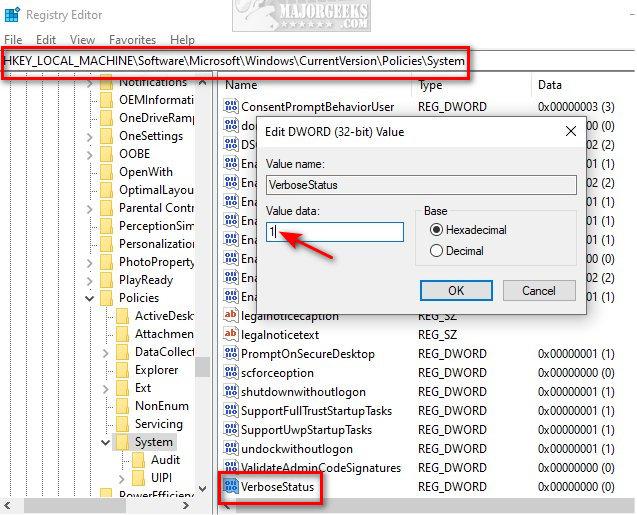Click the VerboseStatus DWORD value icon

click(x=231, y=487)
